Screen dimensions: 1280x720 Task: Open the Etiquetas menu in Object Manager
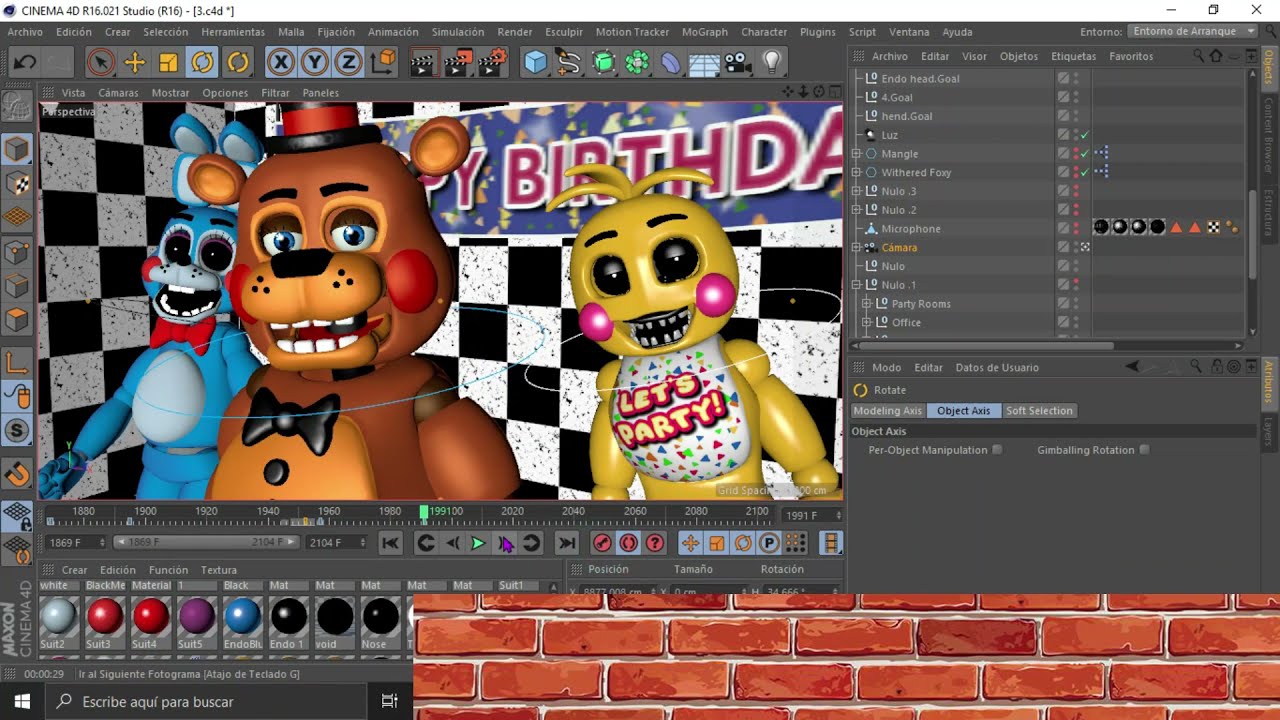pyautogui.click(x=1074, y=56)
